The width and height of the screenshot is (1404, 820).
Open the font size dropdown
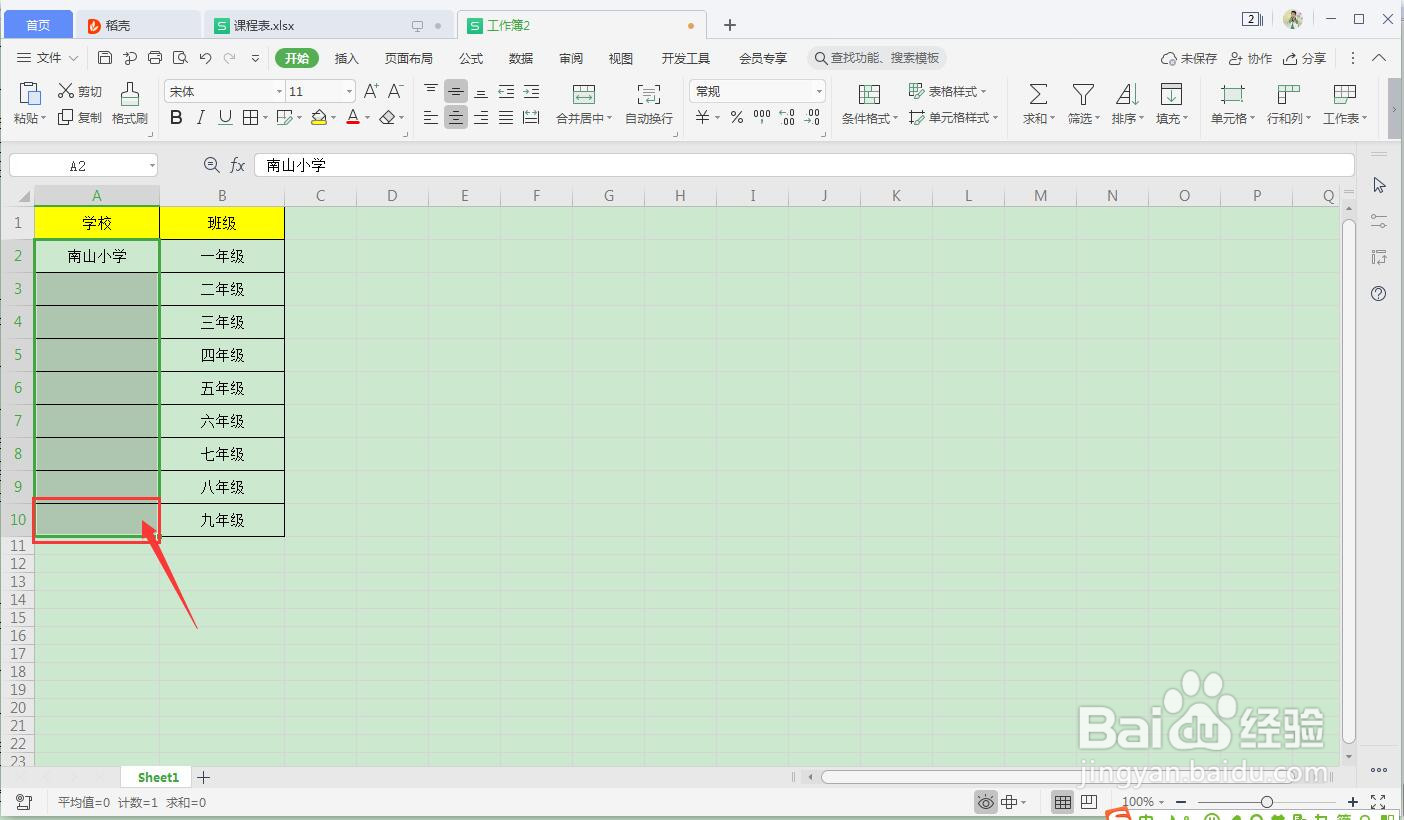[x=347, y=91]
